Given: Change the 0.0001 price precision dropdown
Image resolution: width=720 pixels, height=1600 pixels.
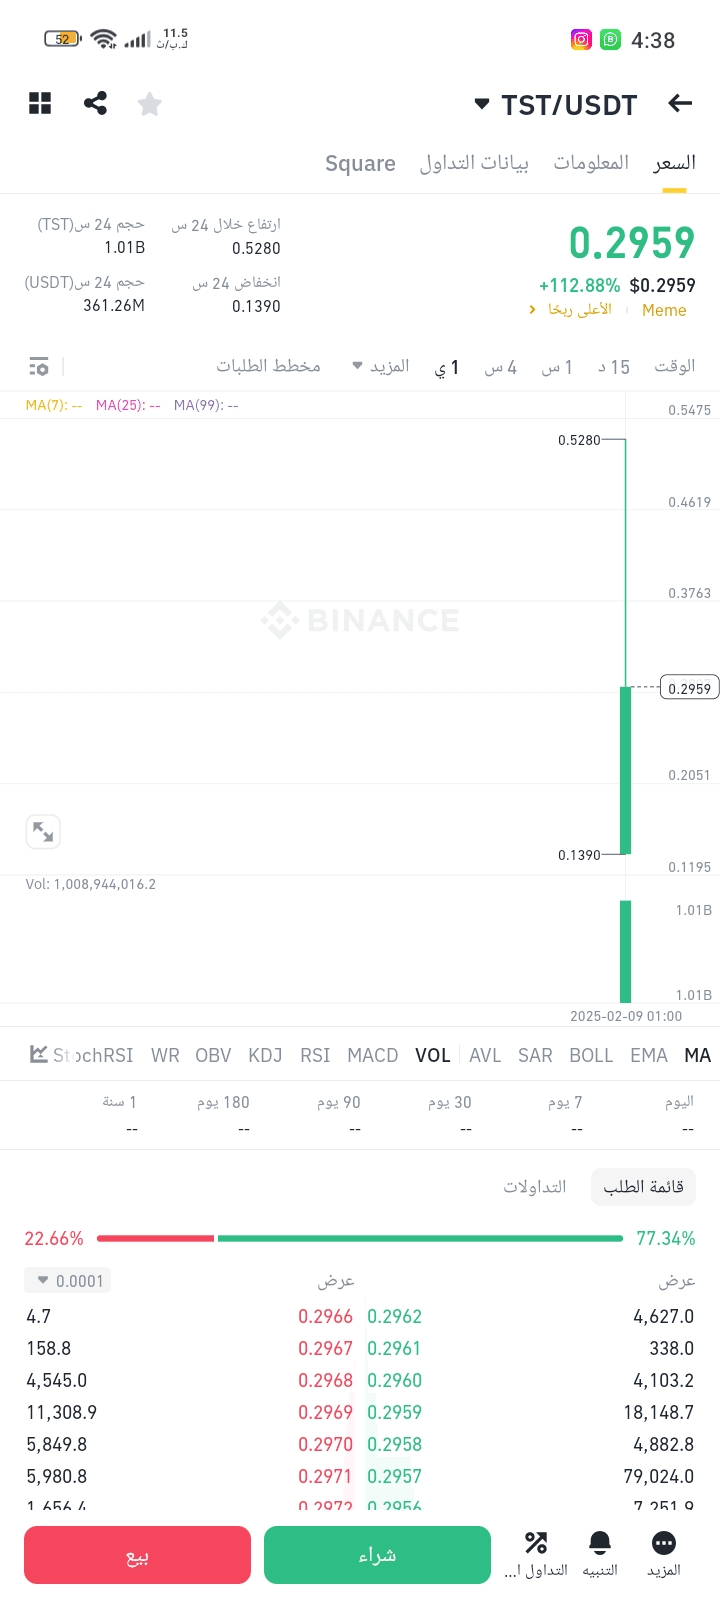Looking at the screenshot, I should coord(68,1281).
